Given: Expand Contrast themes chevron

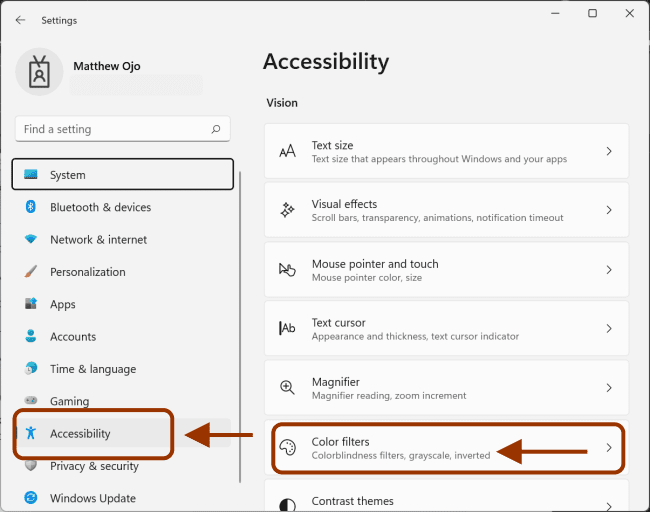Looking at the screenshot, I should coord(609,506).
